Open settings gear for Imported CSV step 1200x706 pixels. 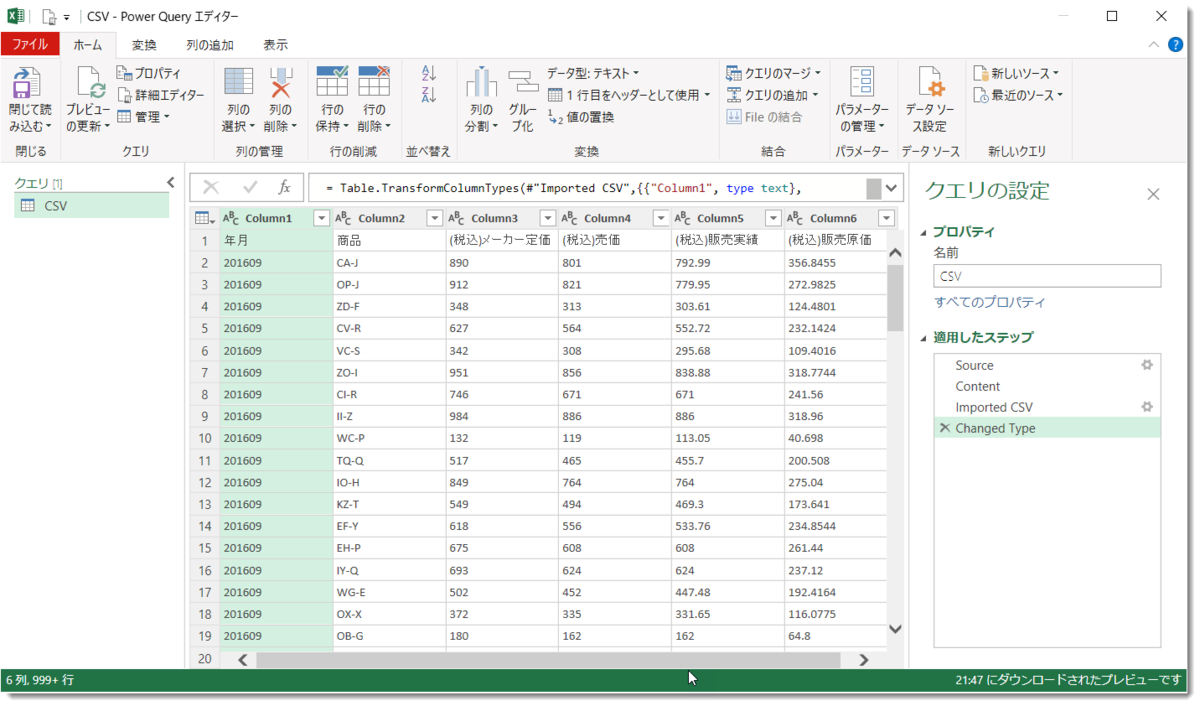[x=1147, y=407]
